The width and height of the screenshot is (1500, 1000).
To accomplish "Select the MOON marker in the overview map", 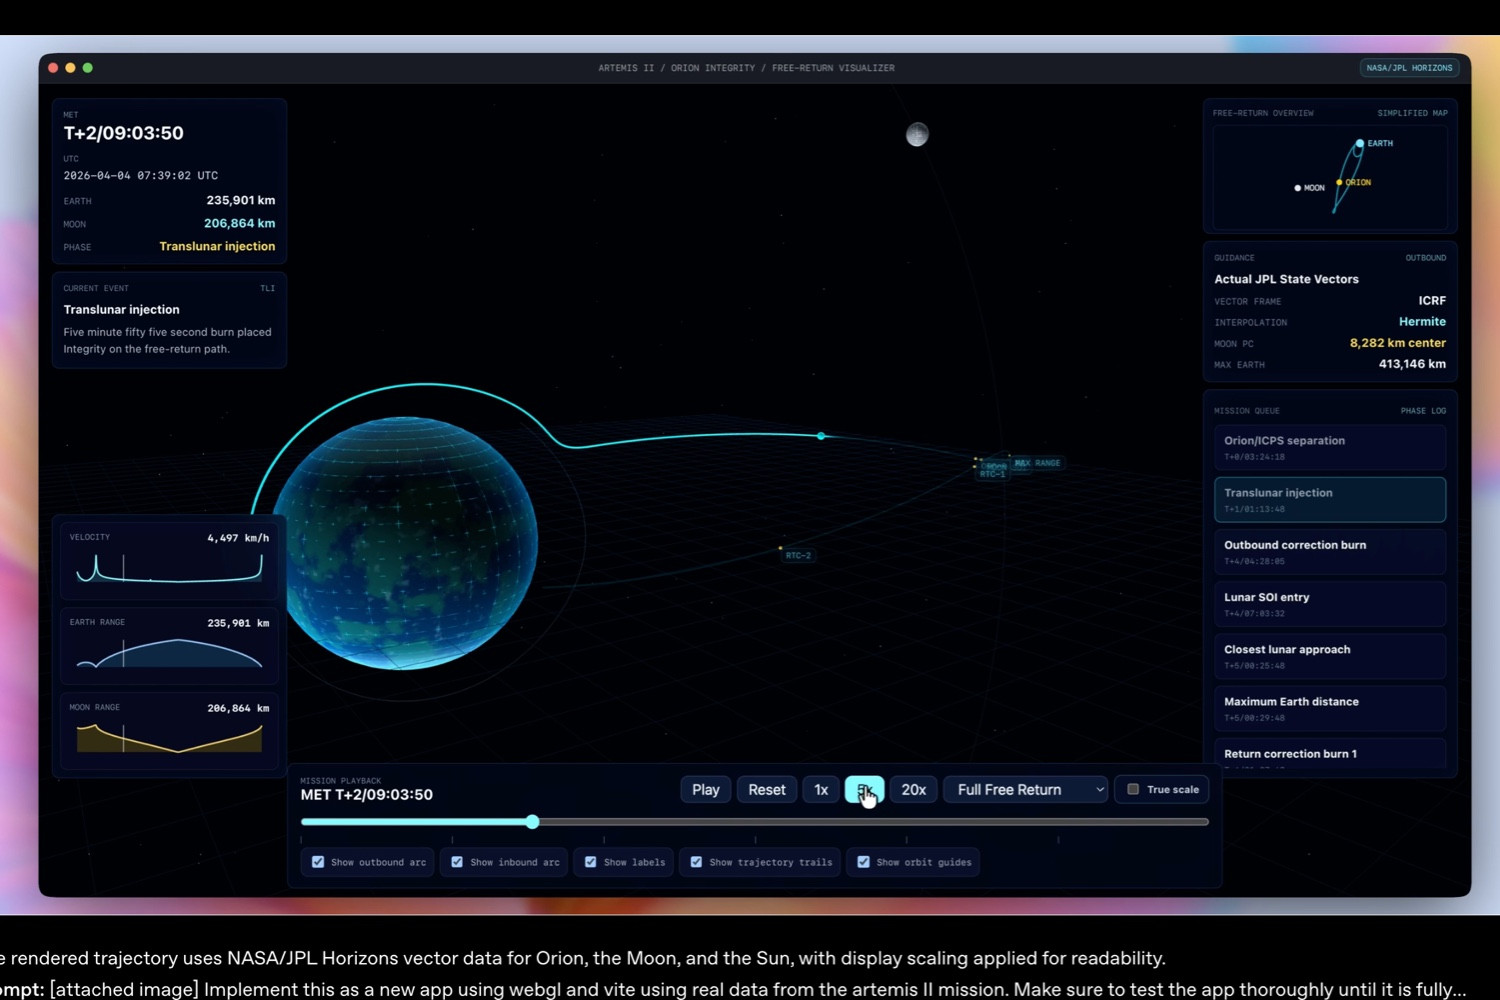I will [1297, 188].
